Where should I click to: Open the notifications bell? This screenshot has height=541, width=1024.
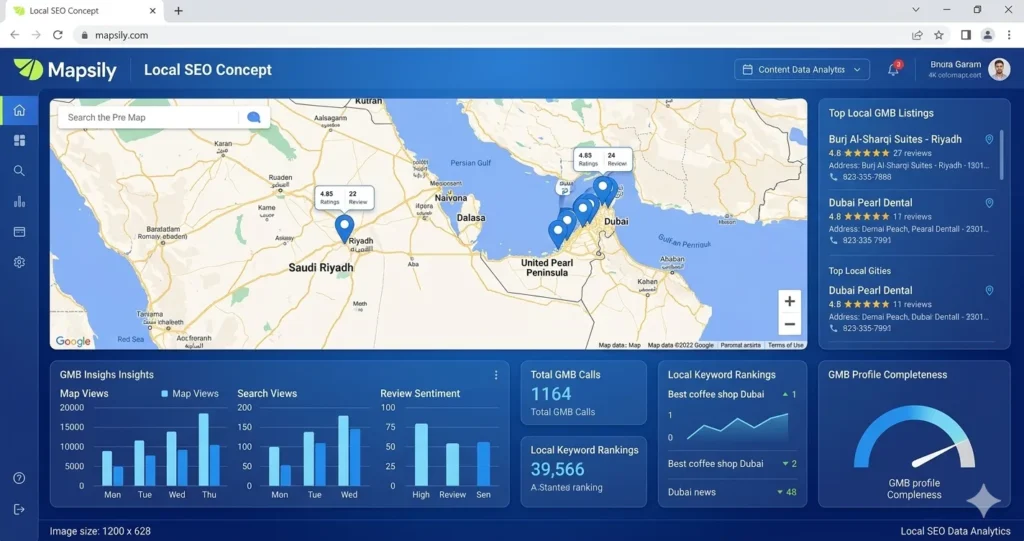point(894,69)
